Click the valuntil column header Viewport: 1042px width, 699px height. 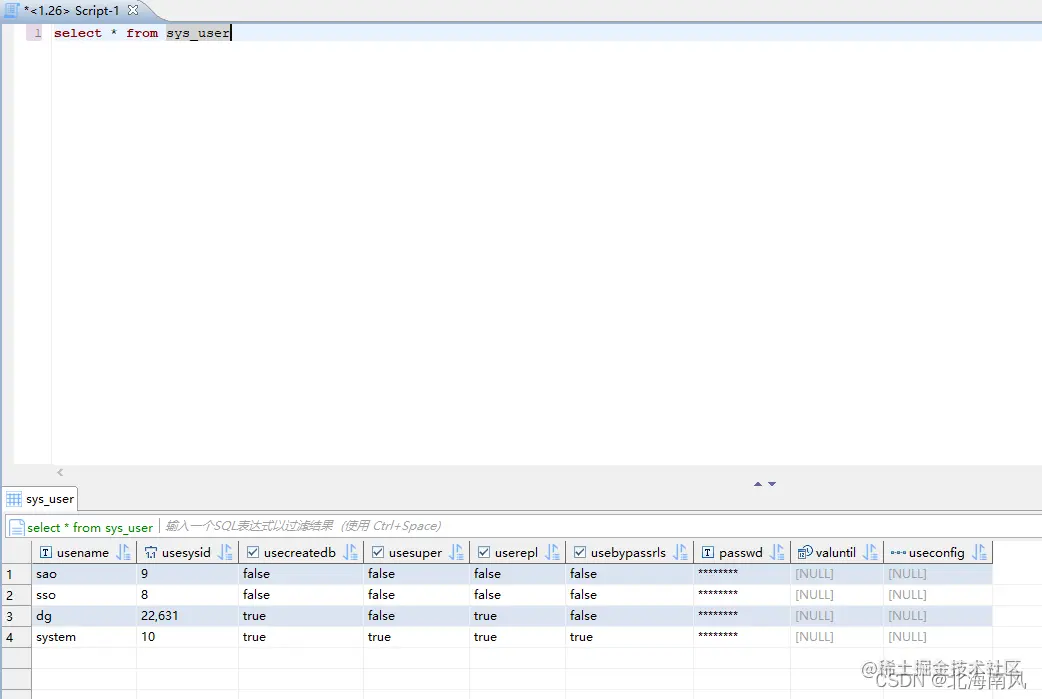835,553
